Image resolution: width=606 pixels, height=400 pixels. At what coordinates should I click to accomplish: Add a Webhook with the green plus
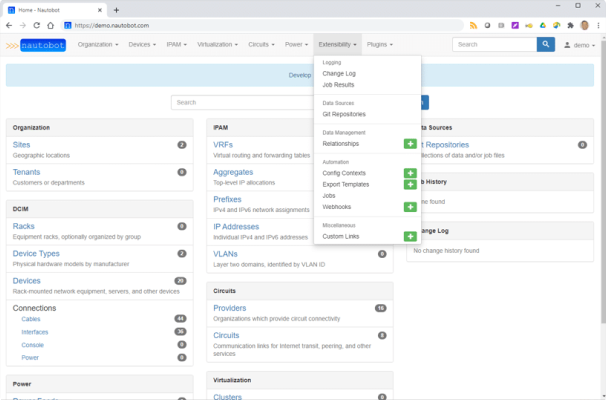410,207
